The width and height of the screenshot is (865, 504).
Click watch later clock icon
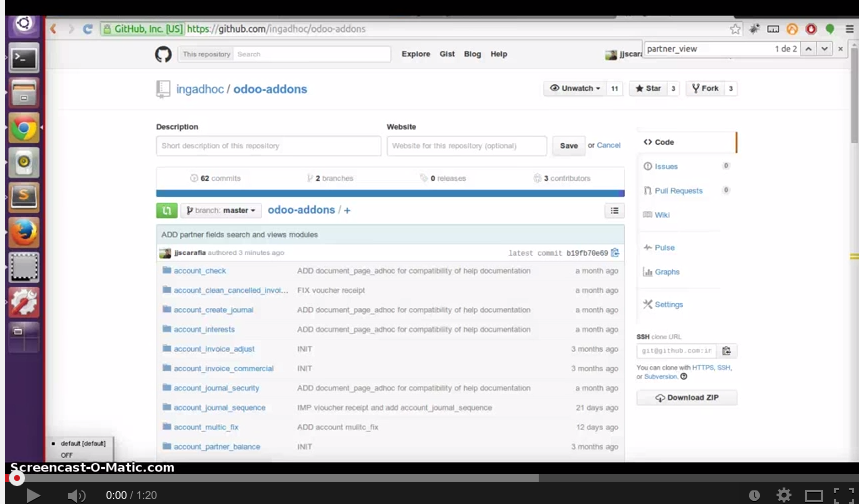click(754, 495)
